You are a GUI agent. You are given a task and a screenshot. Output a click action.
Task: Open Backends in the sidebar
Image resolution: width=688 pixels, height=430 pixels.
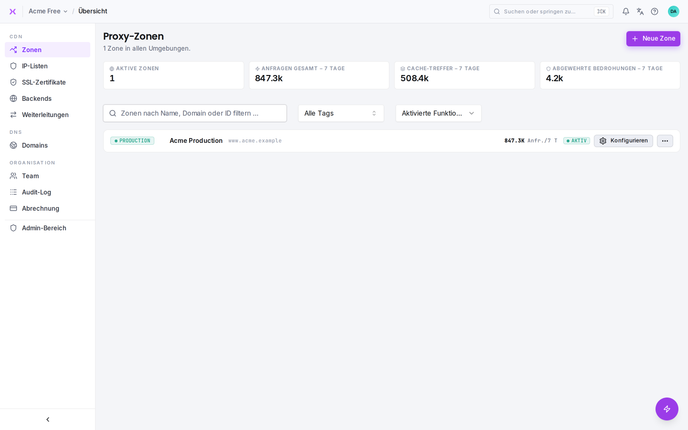click(x=47, y=98)
